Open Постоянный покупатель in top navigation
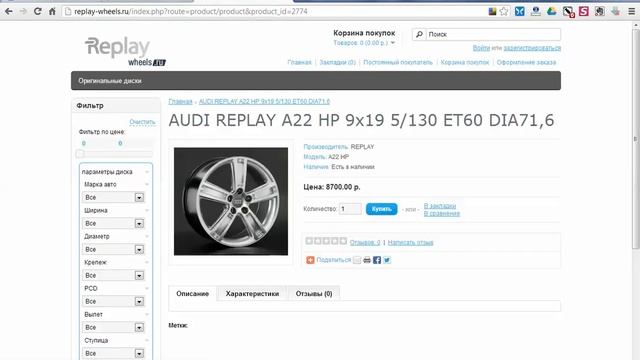This screenshot has width=640, height=360. click(x=398, y=62)
